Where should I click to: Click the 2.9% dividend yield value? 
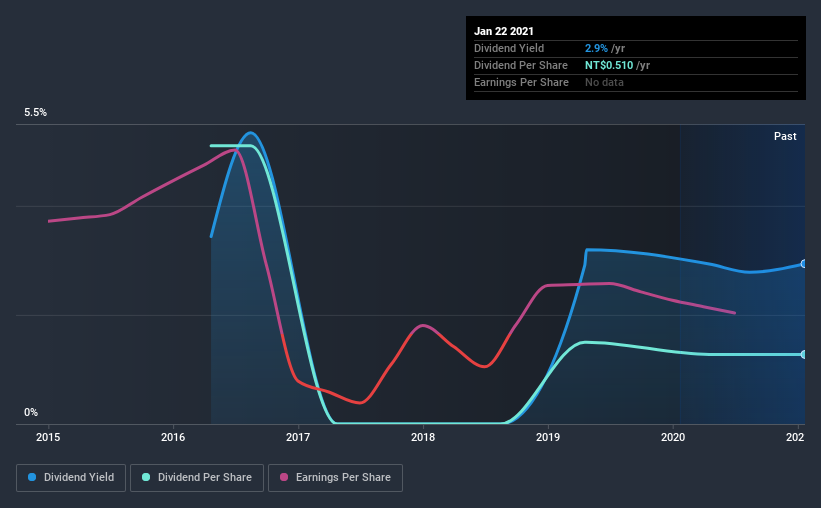[x=596, y=48]
